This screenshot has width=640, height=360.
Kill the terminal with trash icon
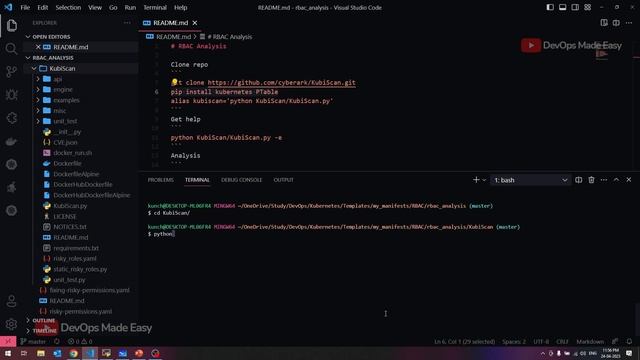point(591,180)
